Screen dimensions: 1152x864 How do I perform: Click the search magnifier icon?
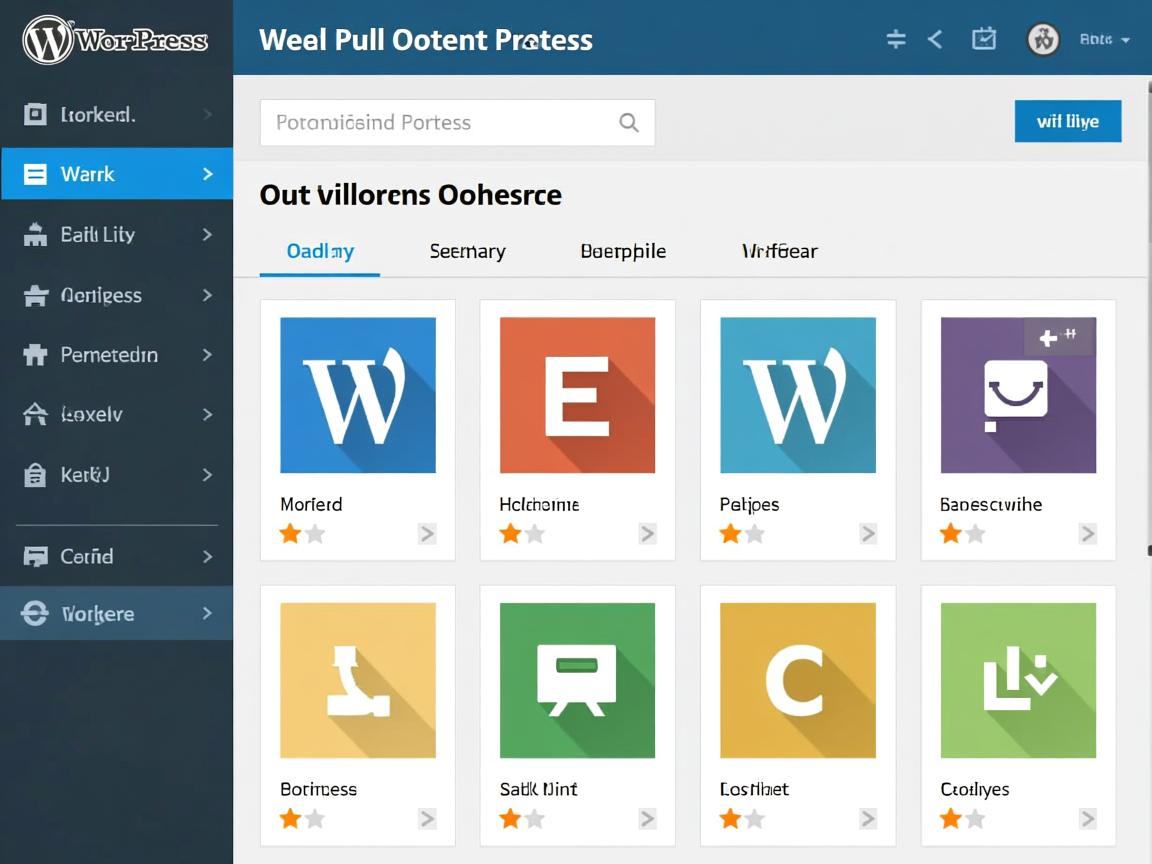pyautogui.click(x=629, y=123)
